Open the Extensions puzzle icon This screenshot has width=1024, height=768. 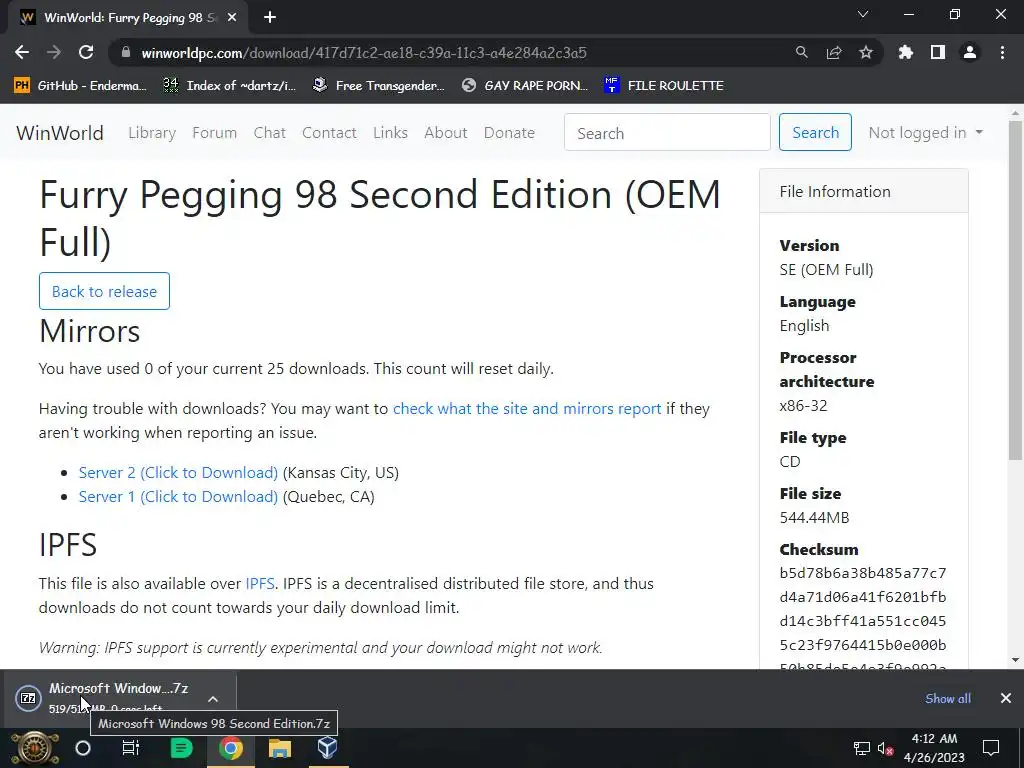coord(905,52)
